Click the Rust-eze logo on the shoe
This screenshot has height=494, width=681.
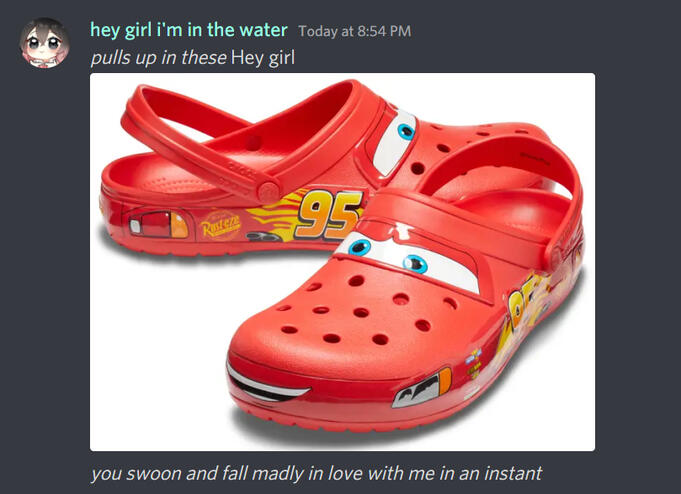[219, 225]
